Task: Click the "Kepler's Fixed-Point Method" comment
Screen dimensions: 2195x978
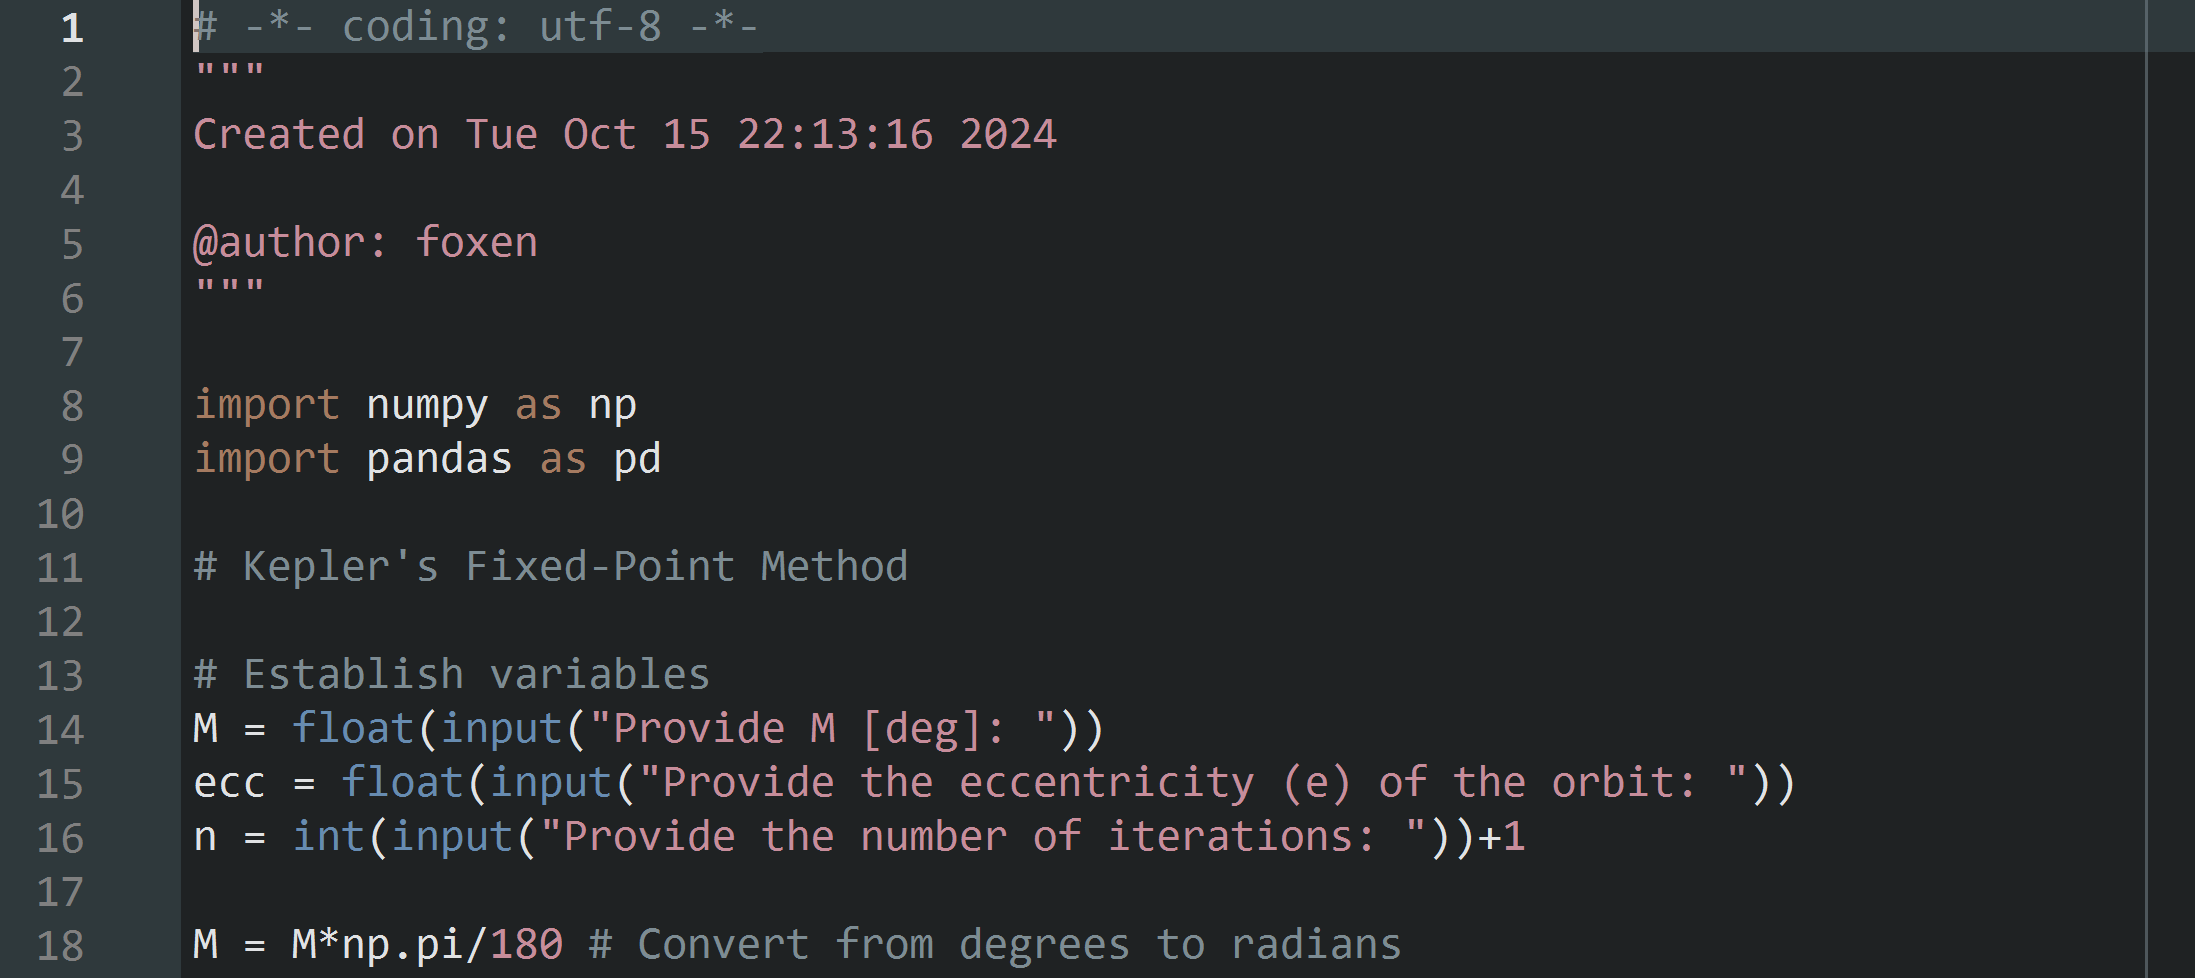Action: 550,568
